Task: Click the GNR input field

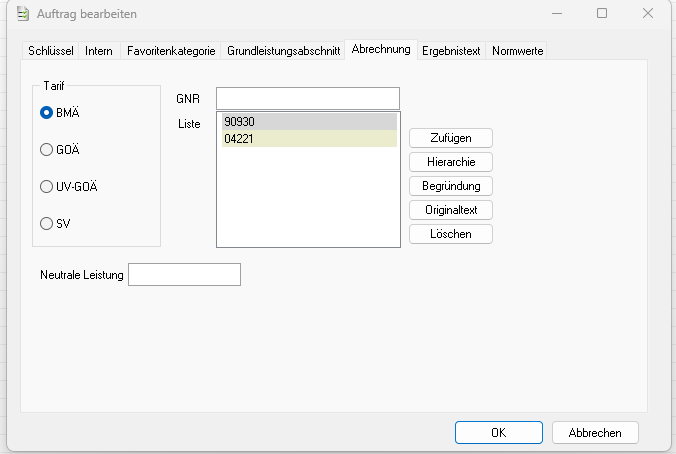Action: click(307, 98)
